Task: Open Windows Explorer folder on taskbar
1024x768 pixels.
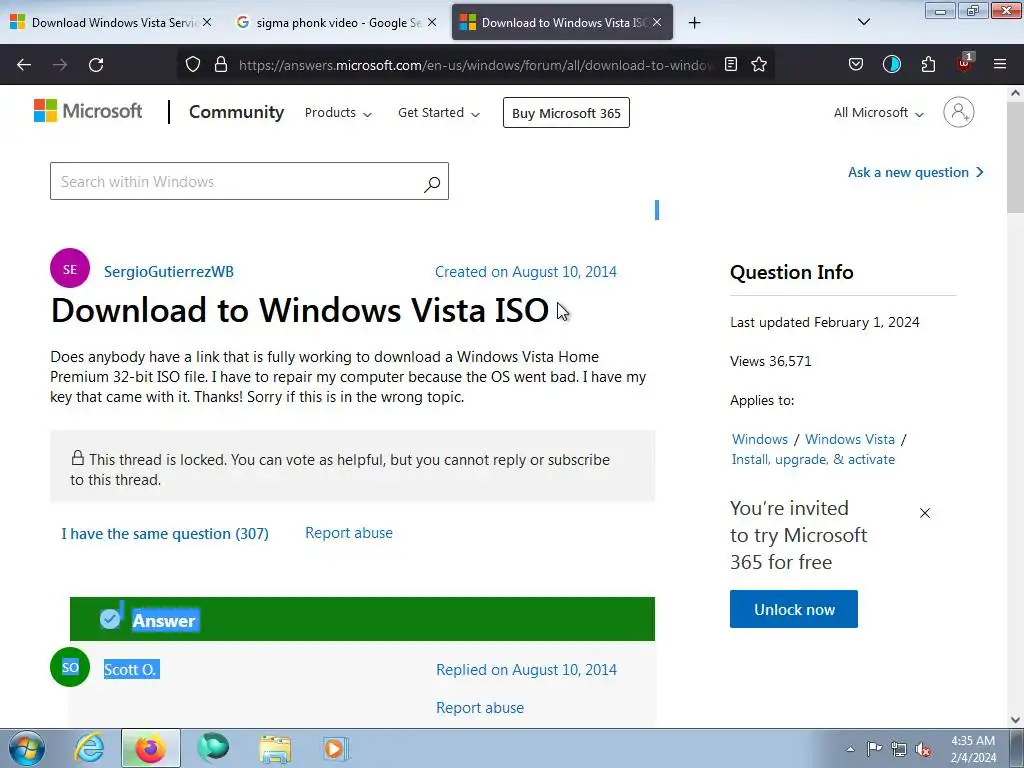Action: click(x=275, y=748)
